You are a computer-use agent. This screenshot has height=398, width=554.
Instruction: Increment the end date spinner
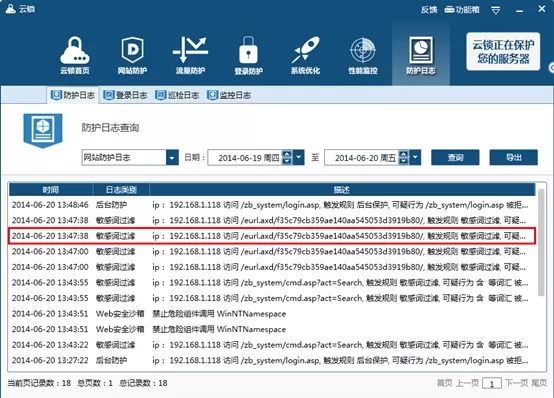pos(403,154)
